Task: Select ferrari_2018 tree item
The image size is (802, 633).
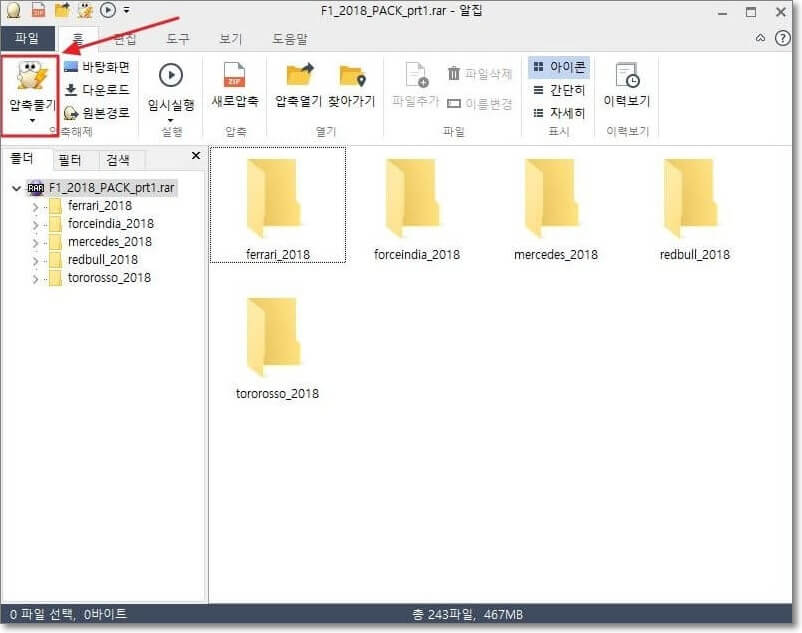Action: [100, 206]
